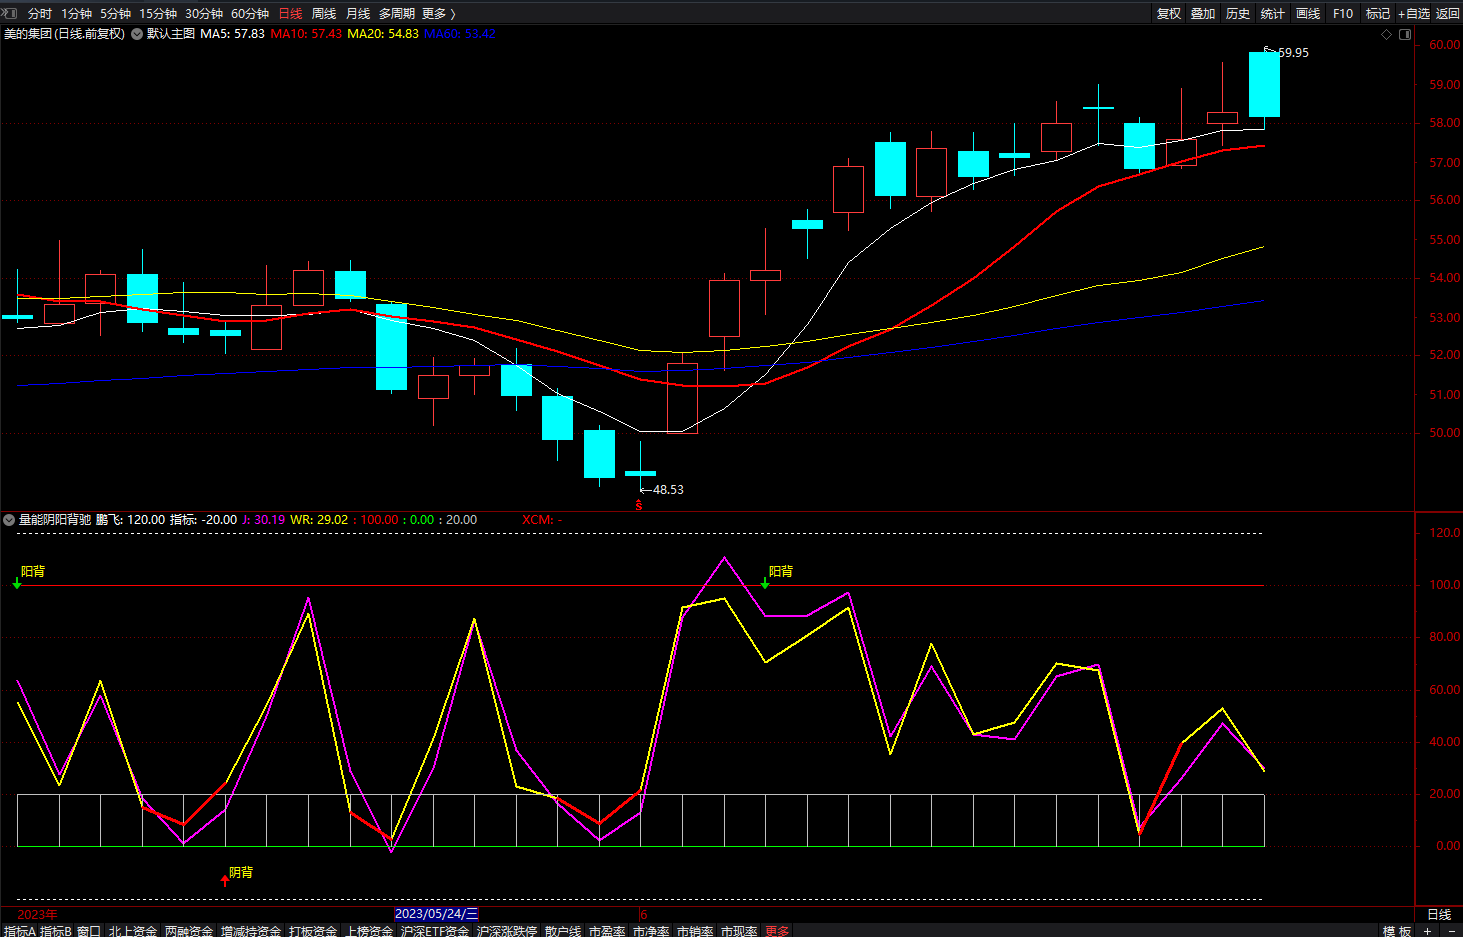Open the 市净率 indicator tab
1463x937 pixels.
pyautogui.click(x=651, y=931)
